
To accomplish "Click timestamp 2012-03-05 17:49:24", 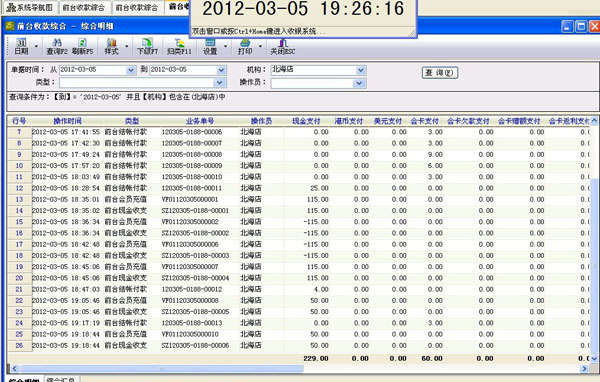I will 66,155.
